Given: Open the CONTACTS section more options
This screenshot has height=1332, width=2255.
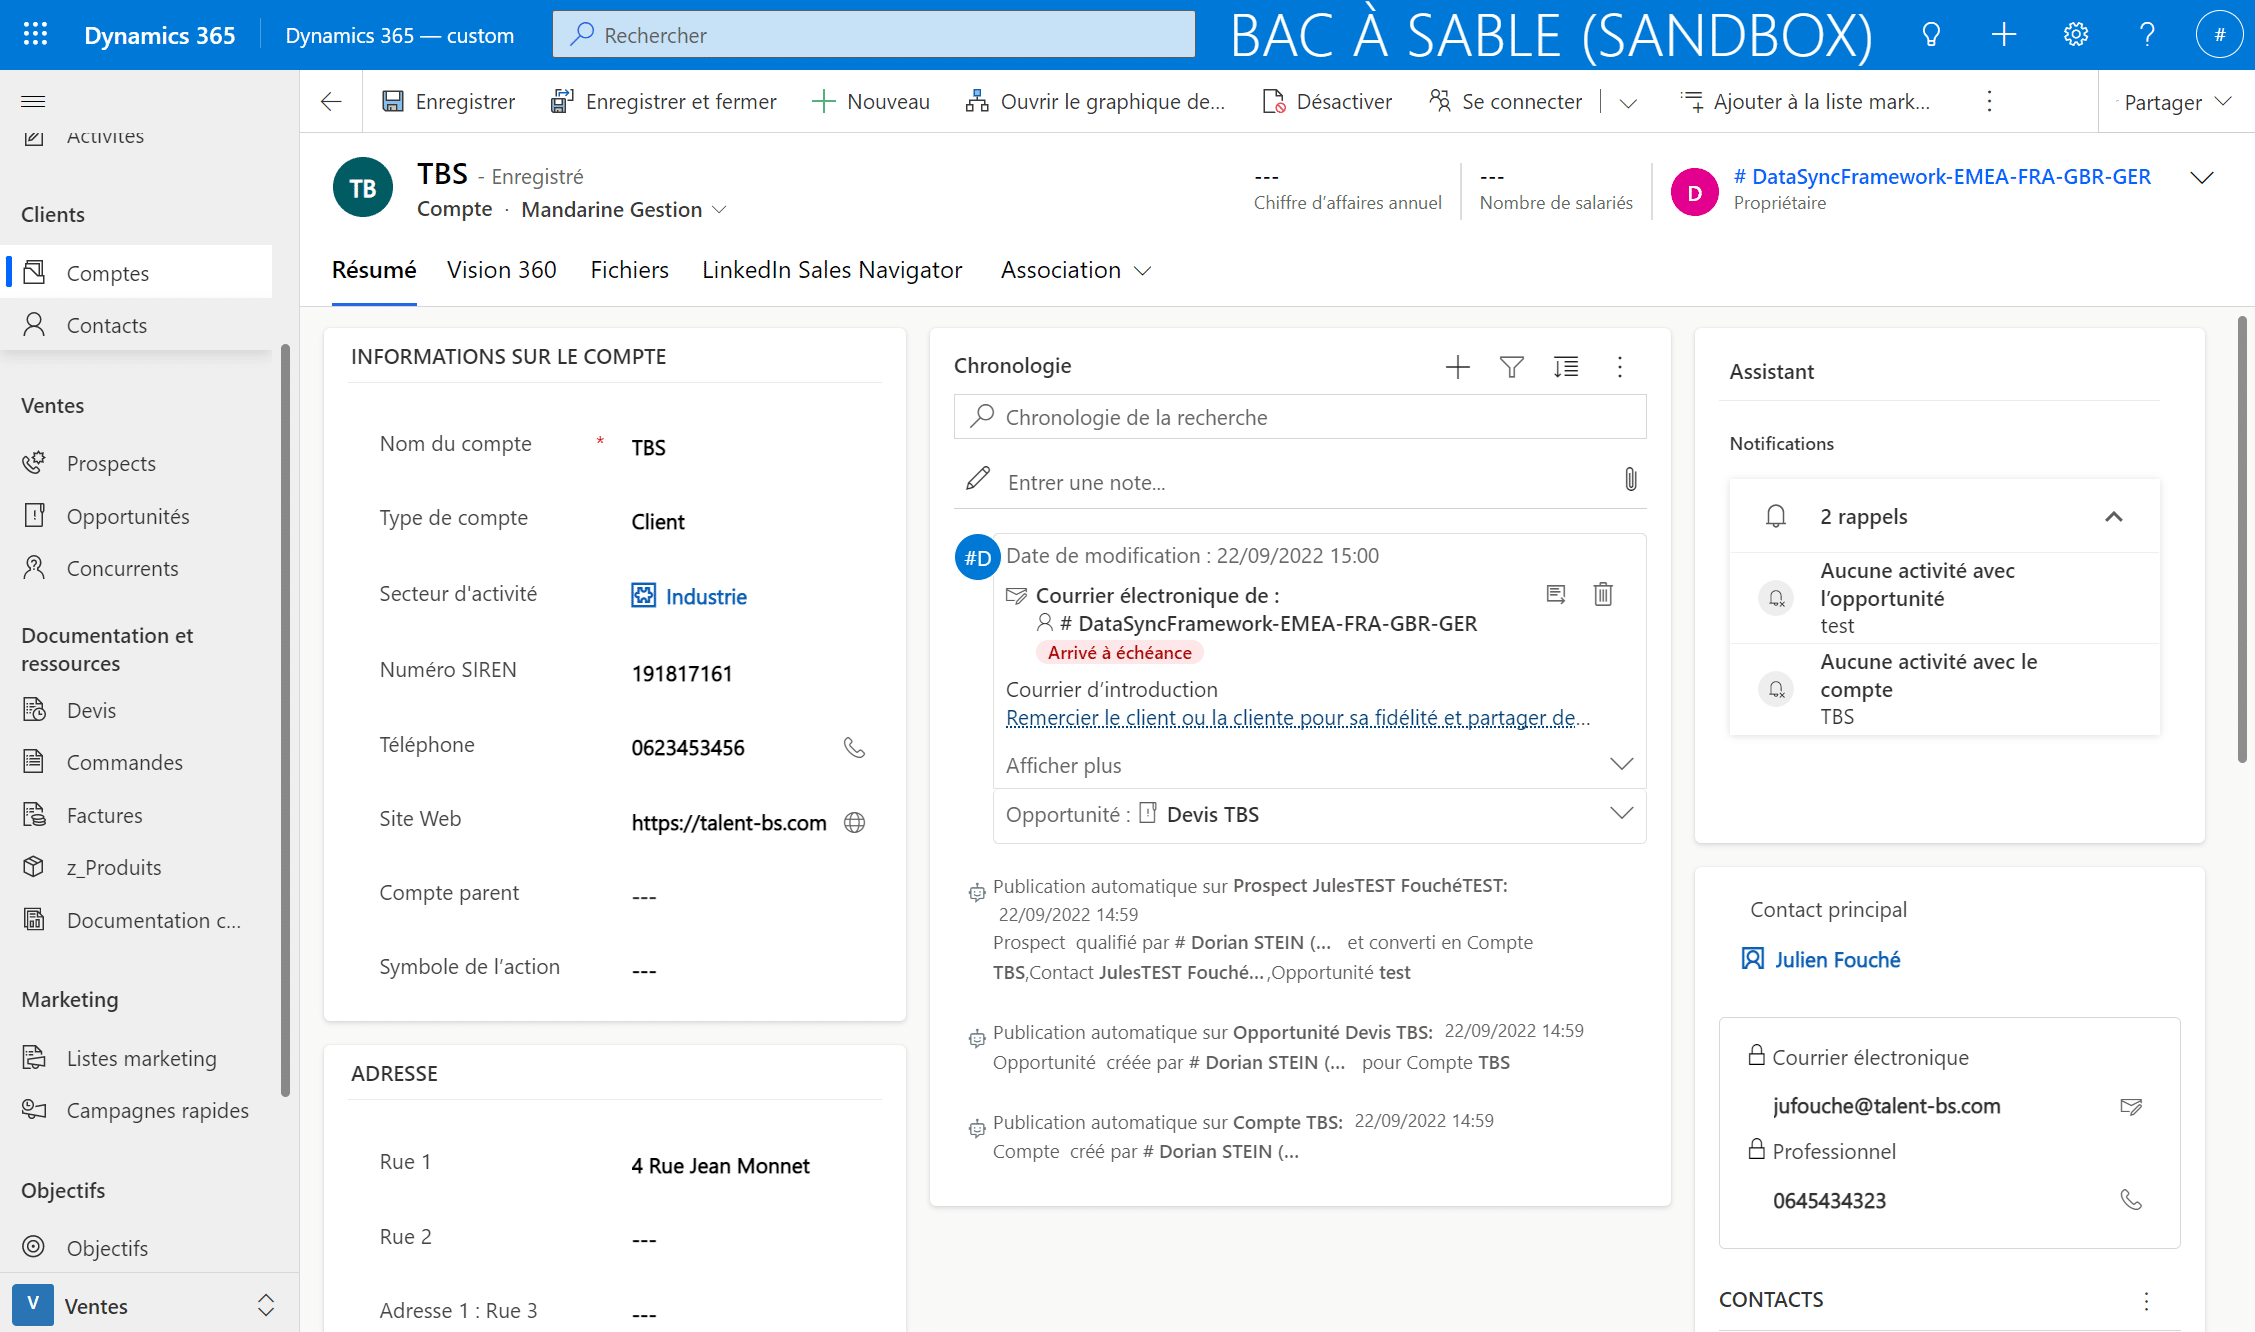Looking at the screenshot, I should coord(2146,1300).
